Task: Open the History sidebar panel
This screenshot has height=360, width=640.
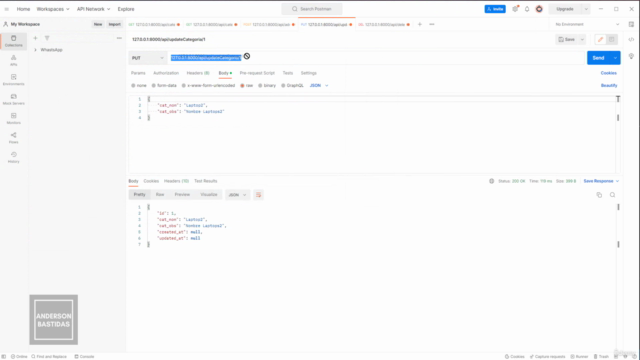Action: coord(13,157)
